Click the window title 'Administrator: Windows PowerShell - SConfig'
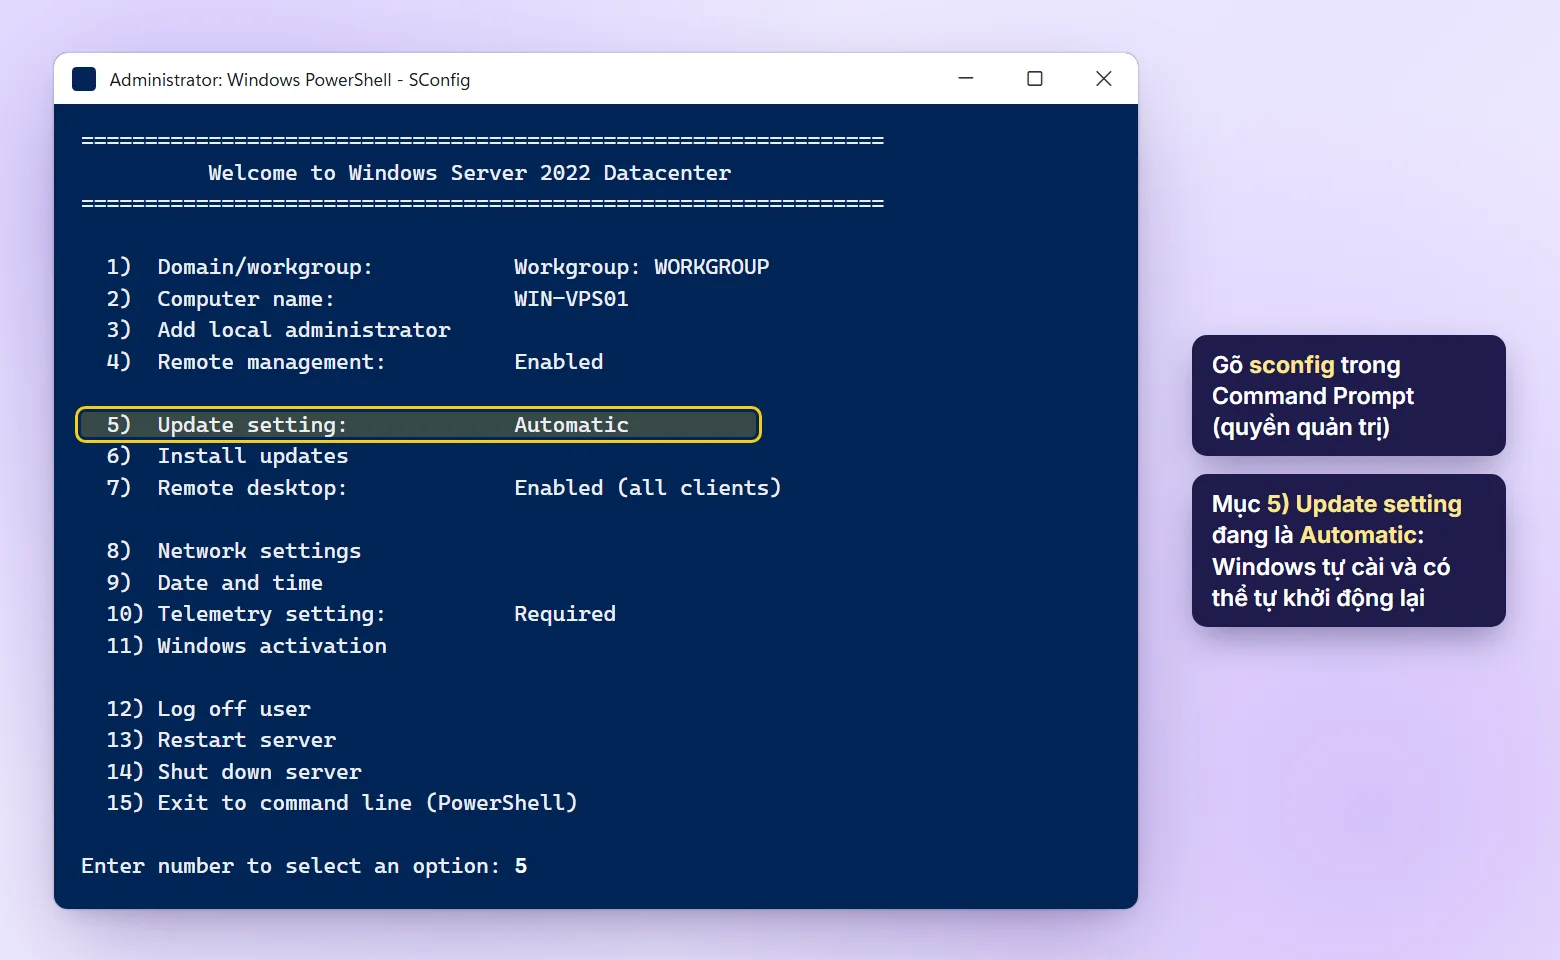 tap(290, 80)
